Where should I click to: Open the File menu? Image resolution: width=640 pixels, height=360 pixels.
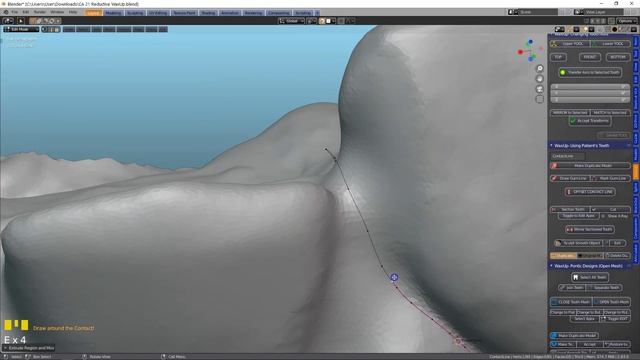tap(15, 12)
